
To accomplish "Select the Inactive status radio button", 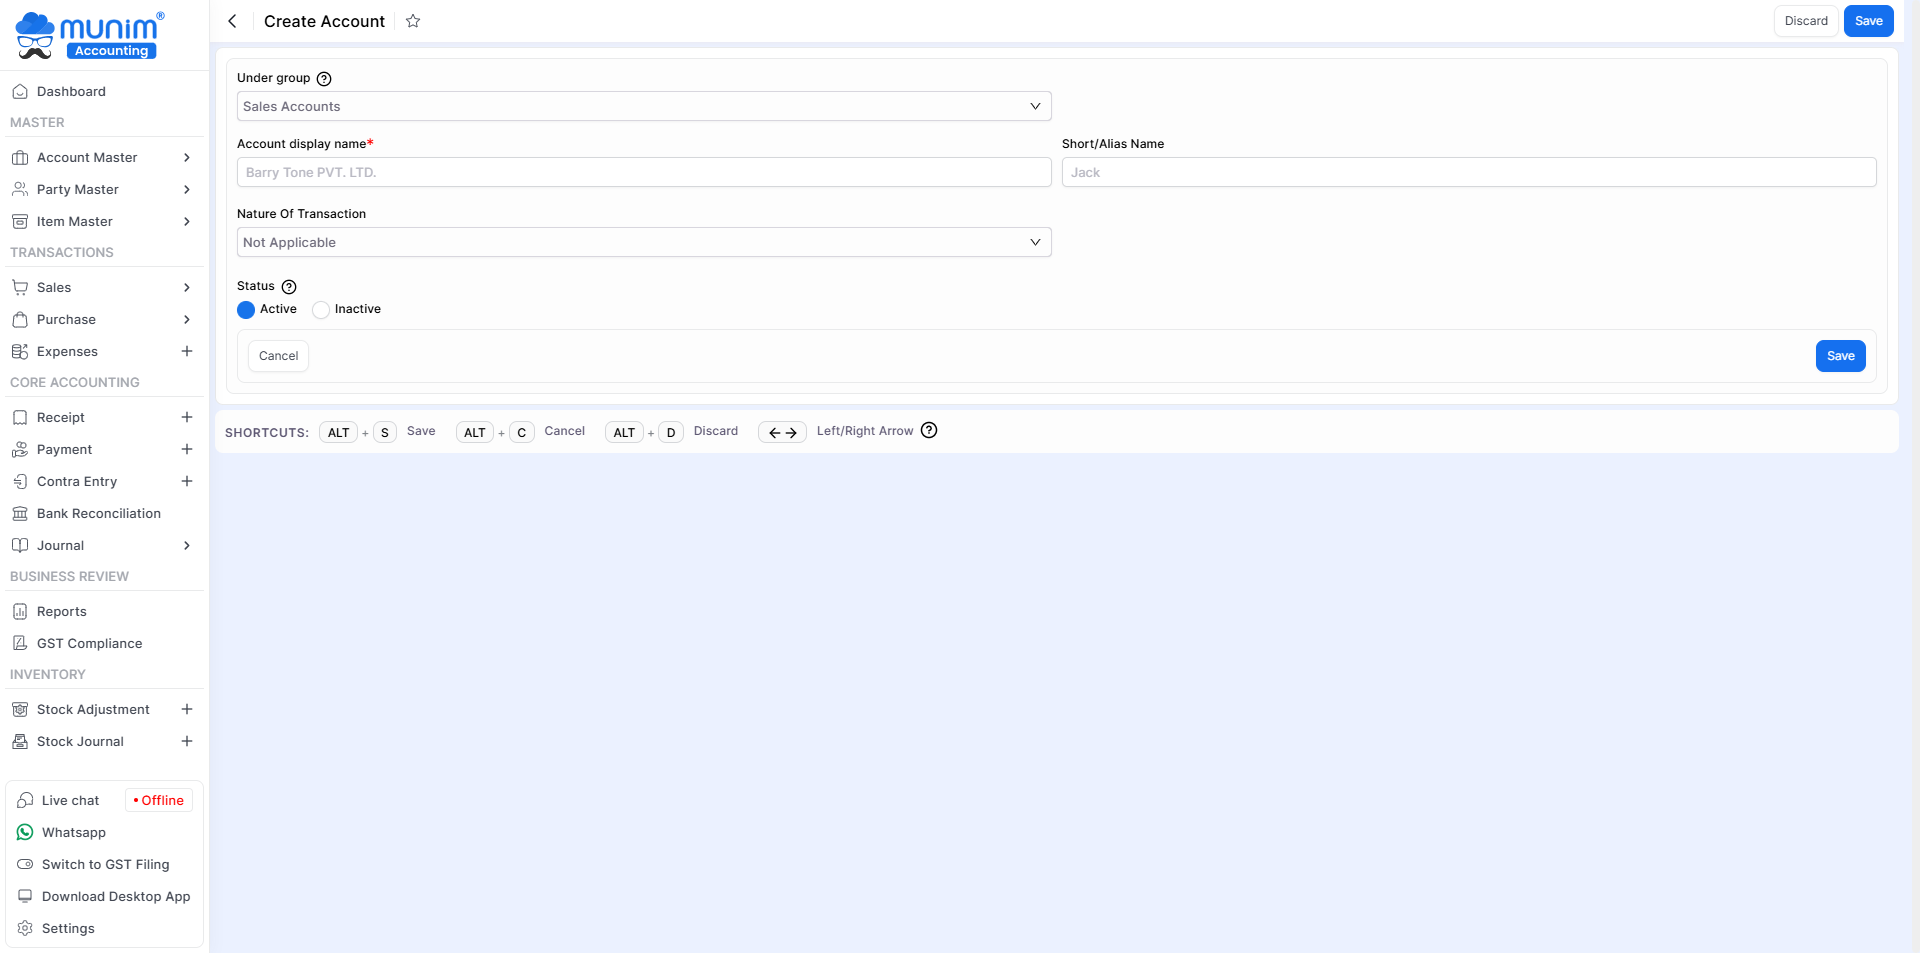I will (321, 310).
